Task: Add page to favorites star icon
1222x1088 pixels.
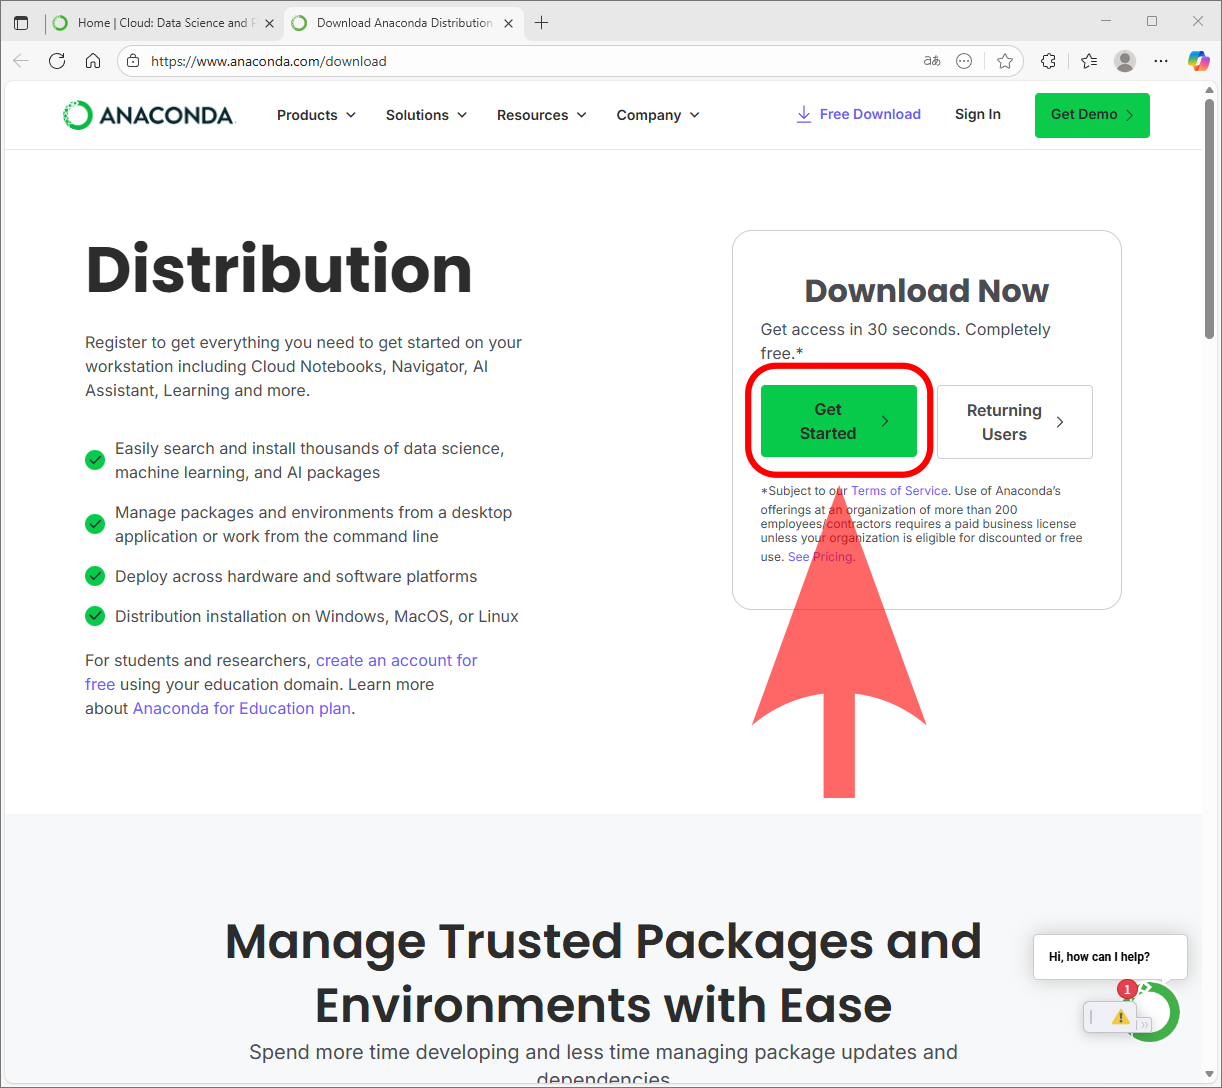Action: 1005,61
